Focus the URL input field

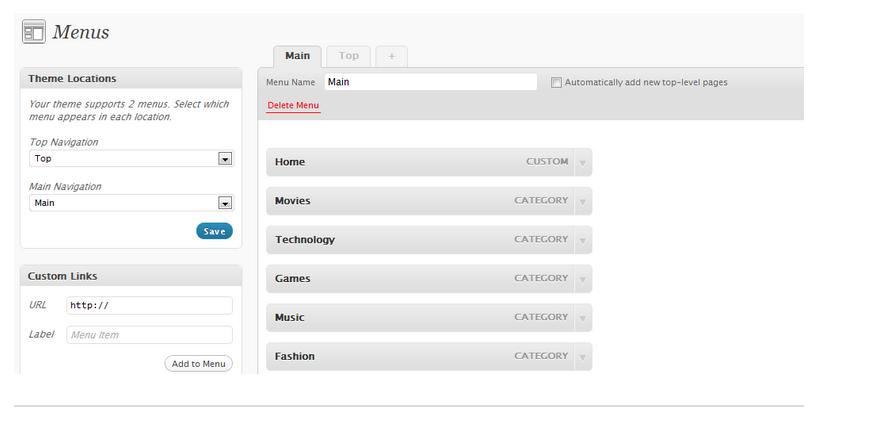(149, 306)
